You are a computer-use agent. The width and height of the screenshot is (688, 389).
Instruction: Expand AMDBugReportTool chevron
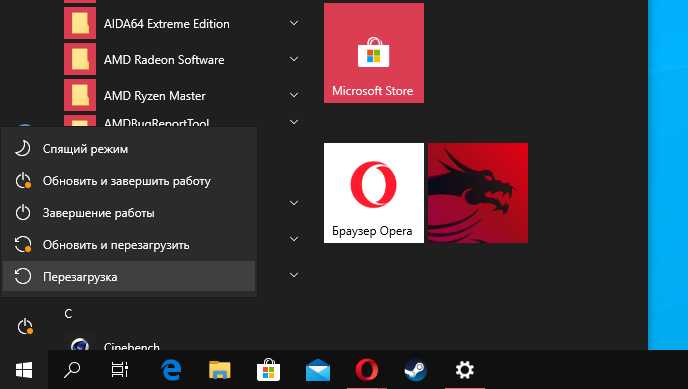294,123
